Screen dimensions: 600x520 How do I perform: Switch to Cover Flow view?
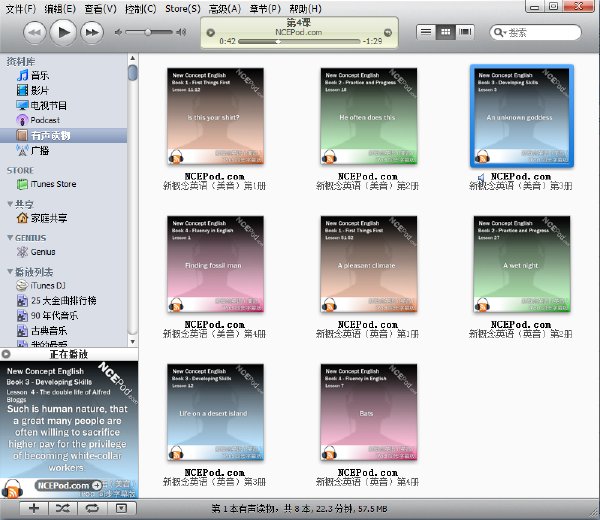point(465,32)
